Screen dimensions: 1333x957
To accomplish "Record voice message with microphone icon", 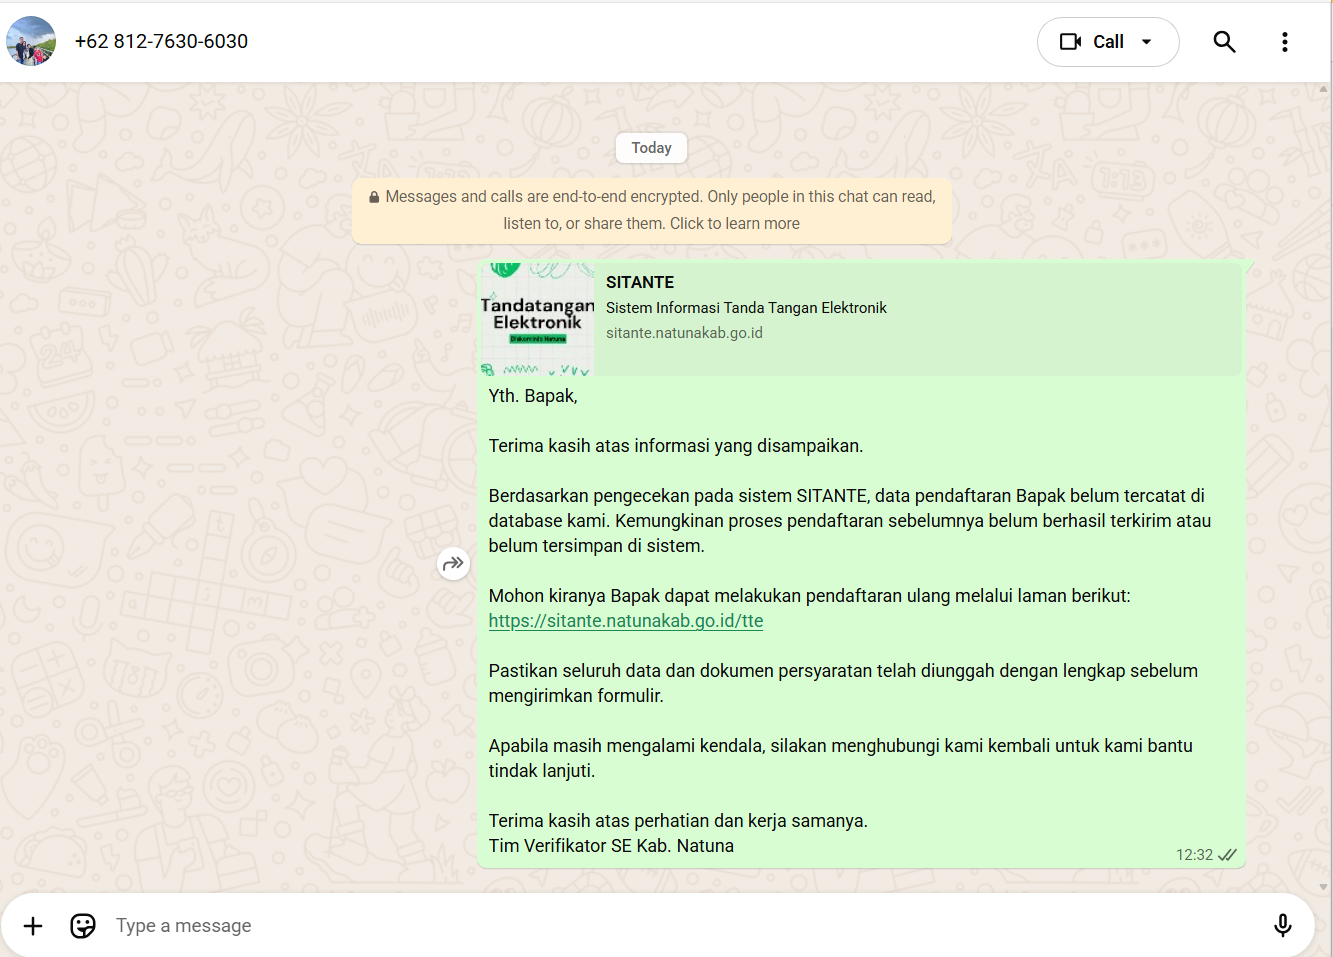I will [1283, 926].
